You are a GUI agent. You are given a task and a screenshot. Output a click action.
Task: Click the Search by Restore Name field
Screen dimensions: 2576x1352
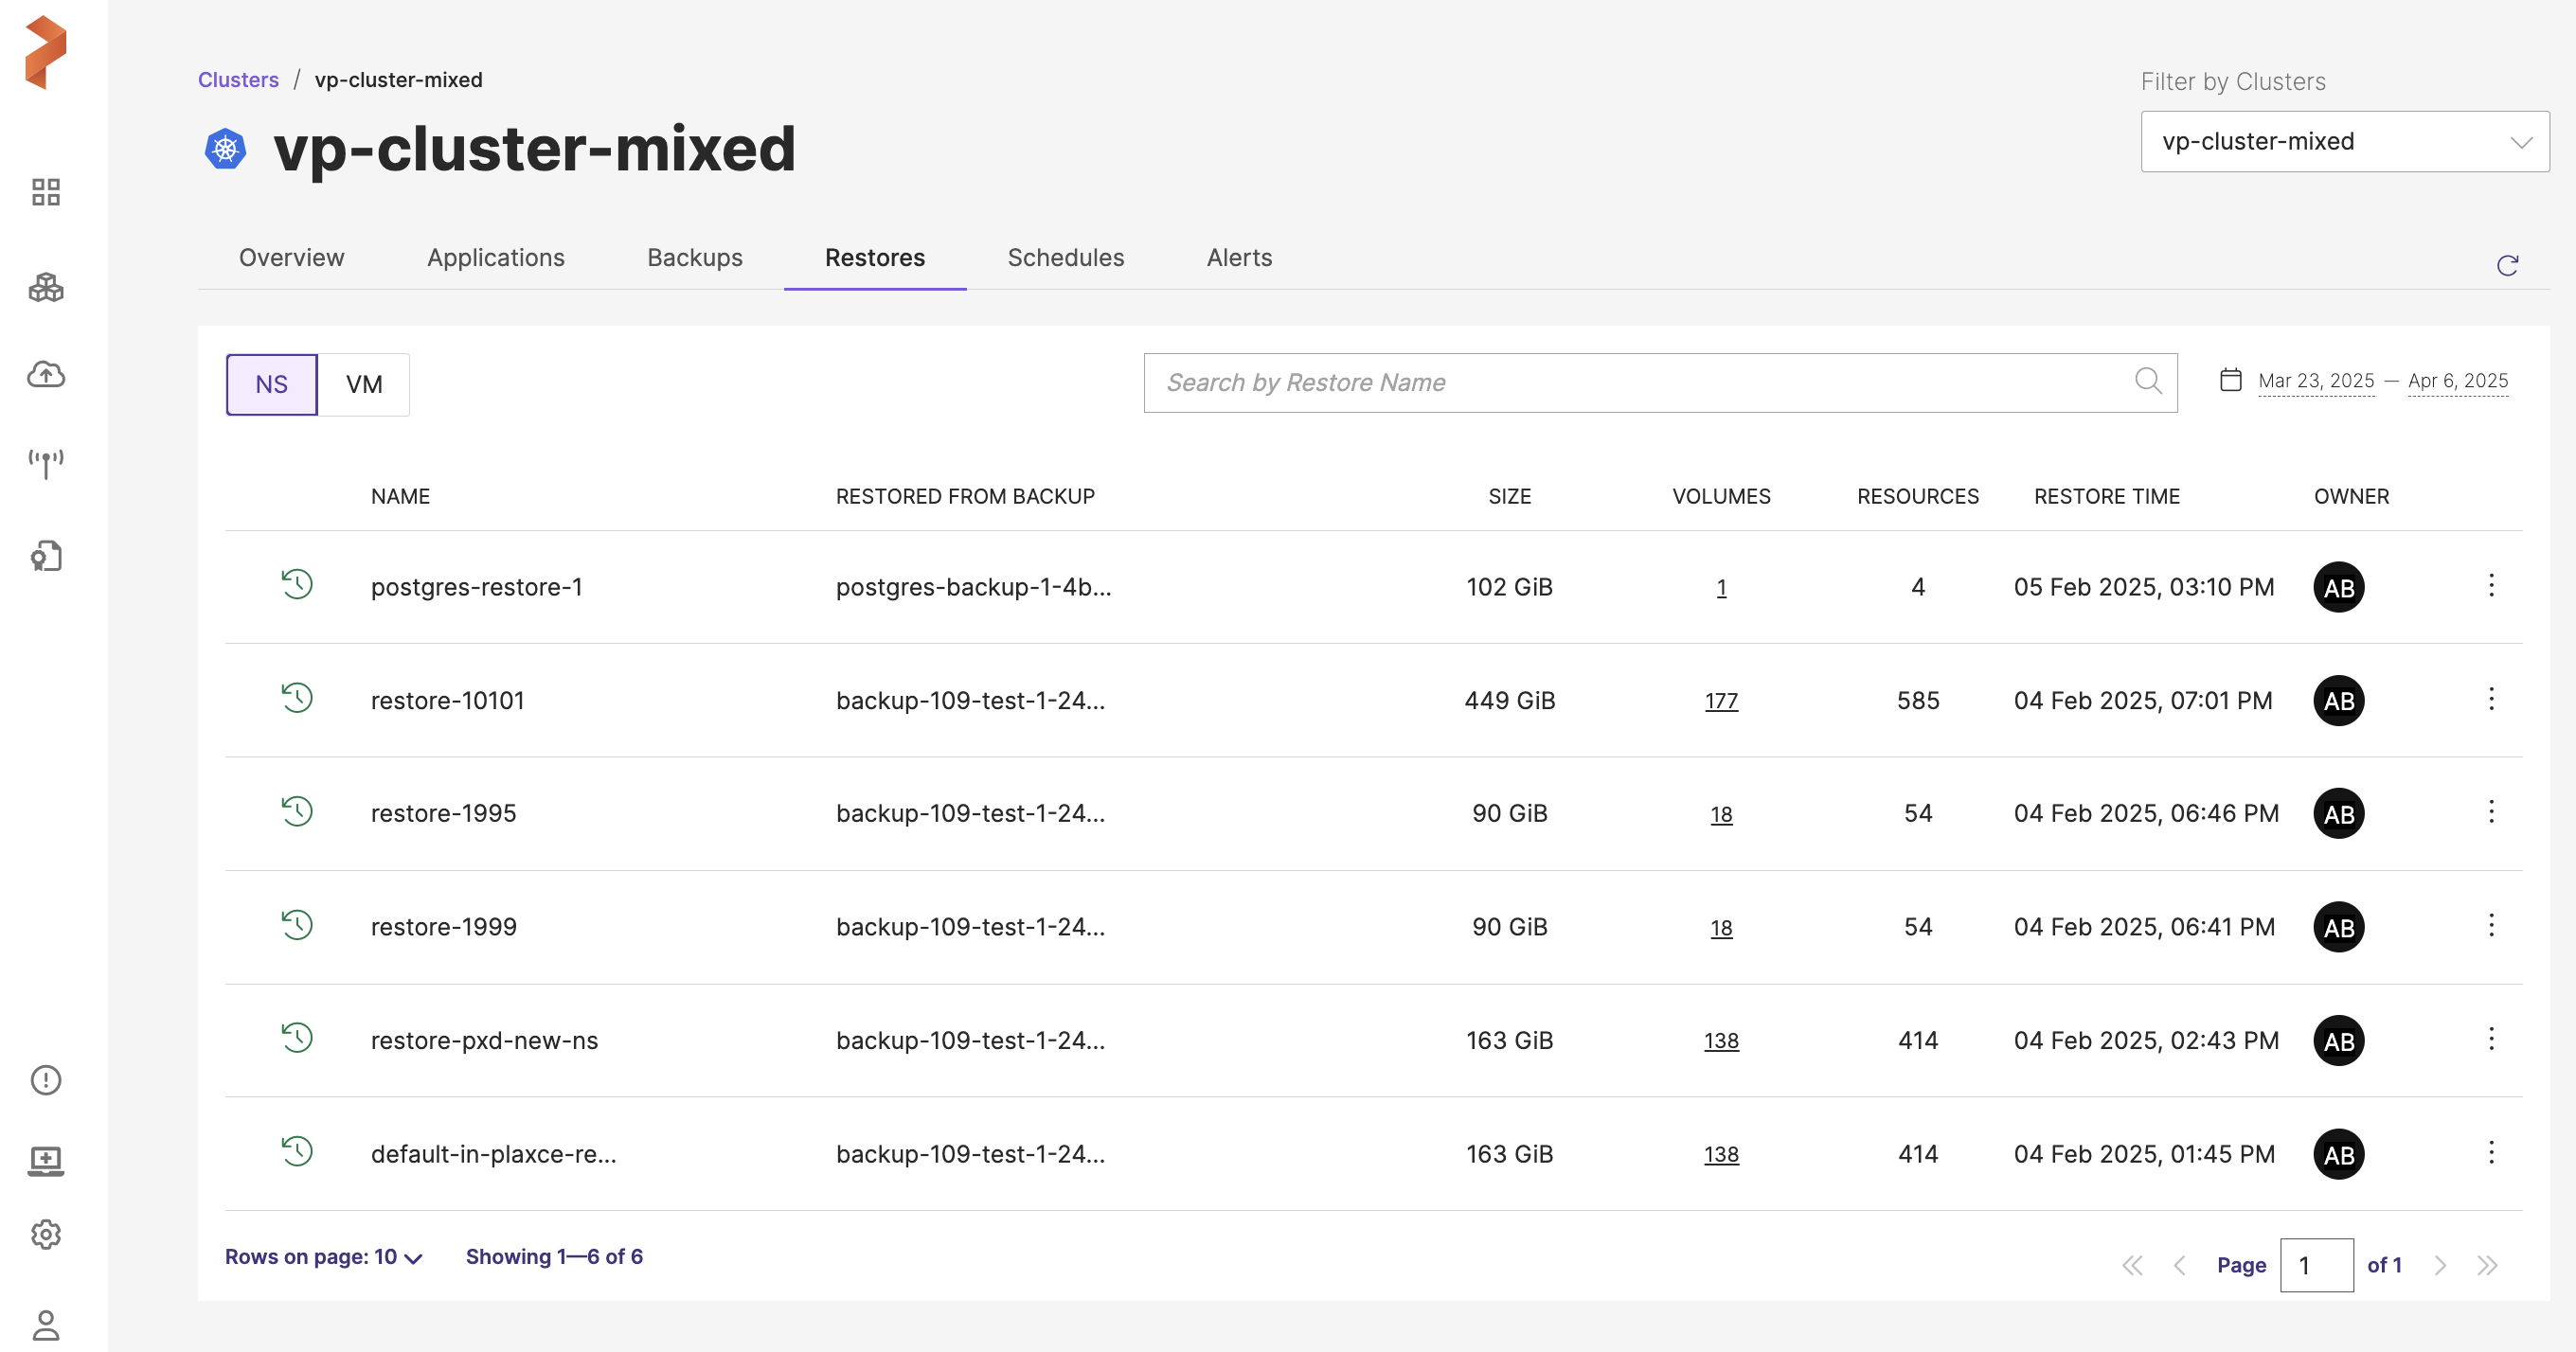pyautogui.click(x=1640, y=383)
